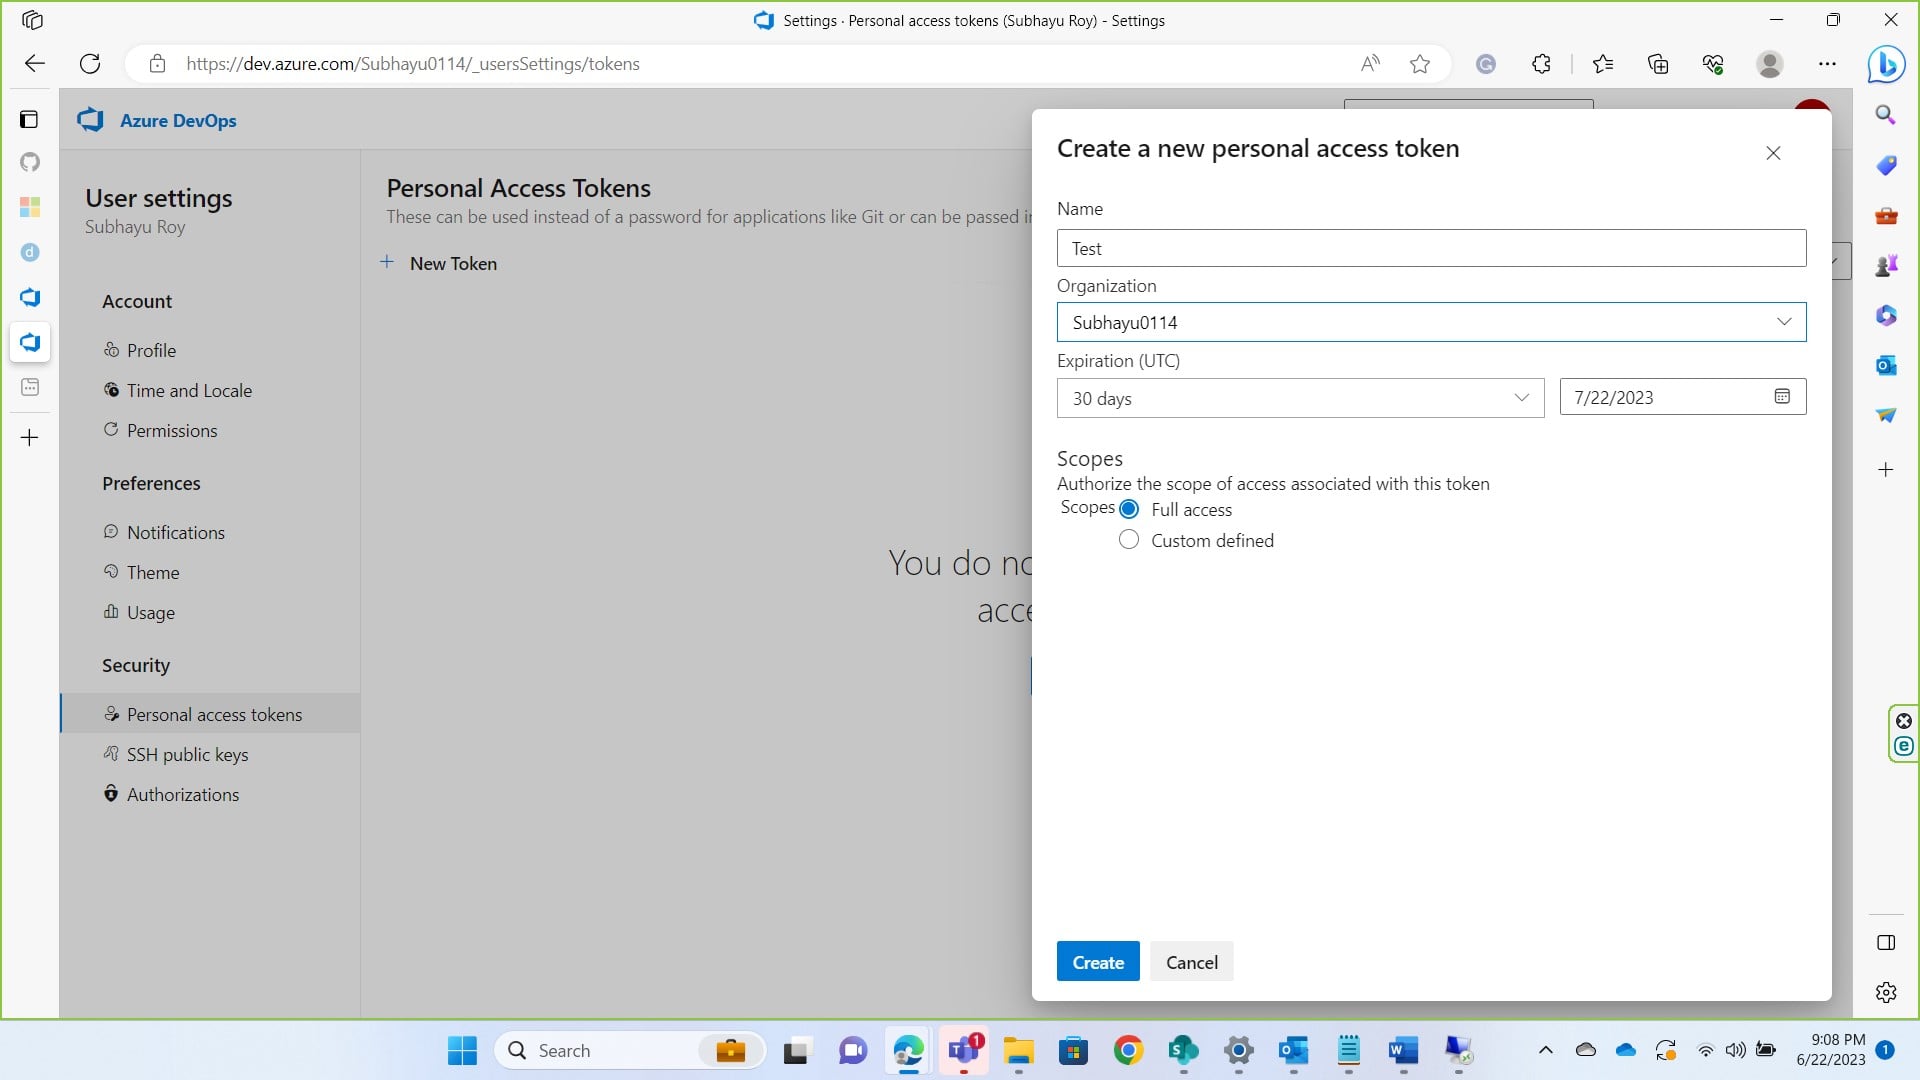Click the Cancel button
1920x1080 pixels.
(x=1191, y=962)
